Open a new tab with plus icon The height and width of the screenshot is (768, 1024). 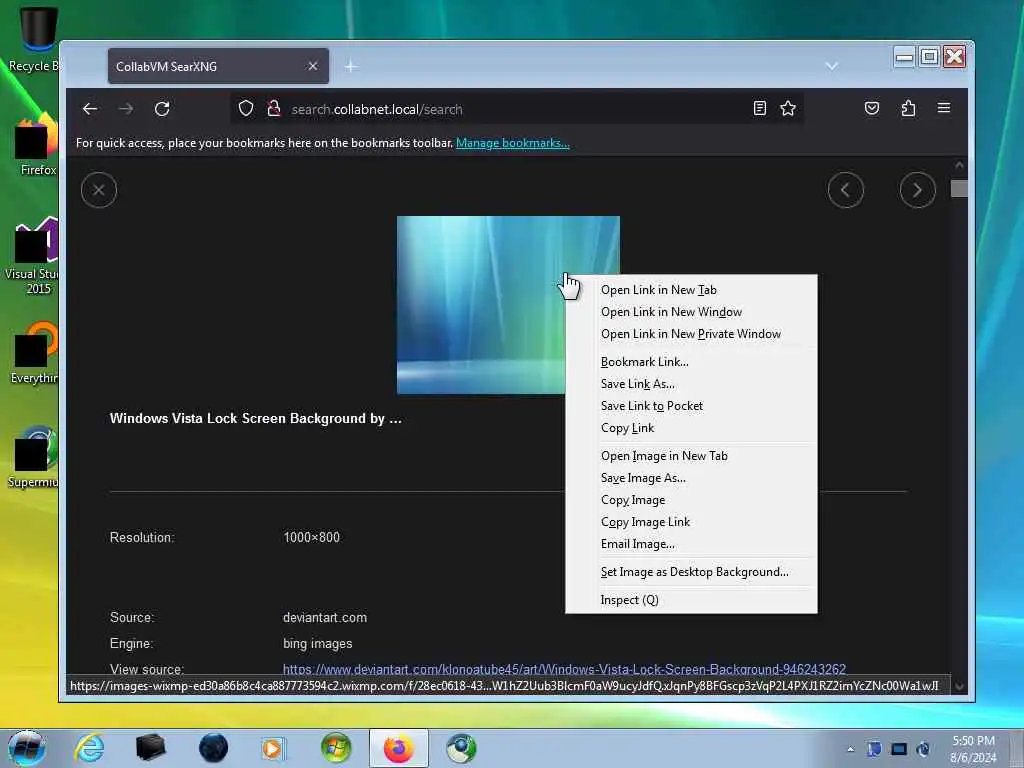[x=351, y=67]
